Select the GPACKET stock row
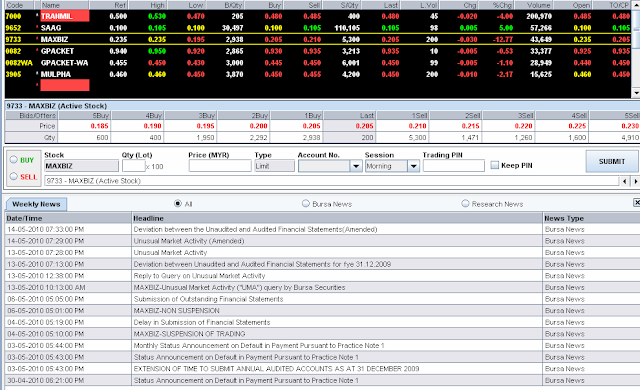The width and height of the screenshot is (640, 390). [x=318, y=51]
